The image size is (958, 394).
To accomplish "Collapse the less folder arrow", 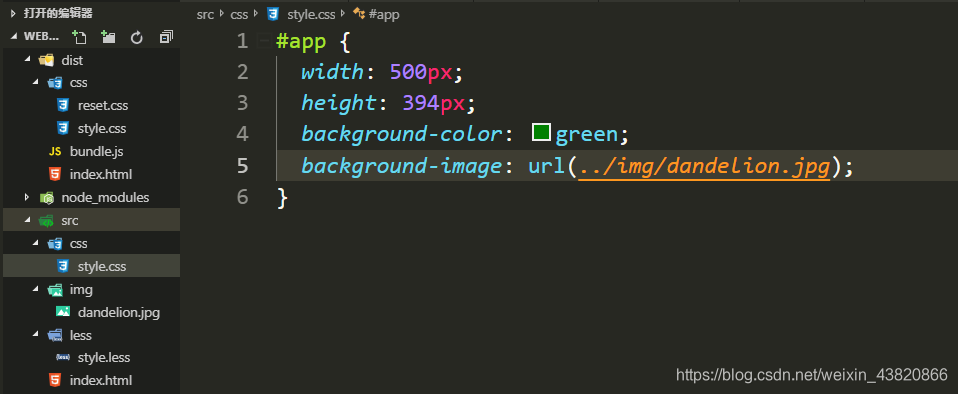I will 35,335.
